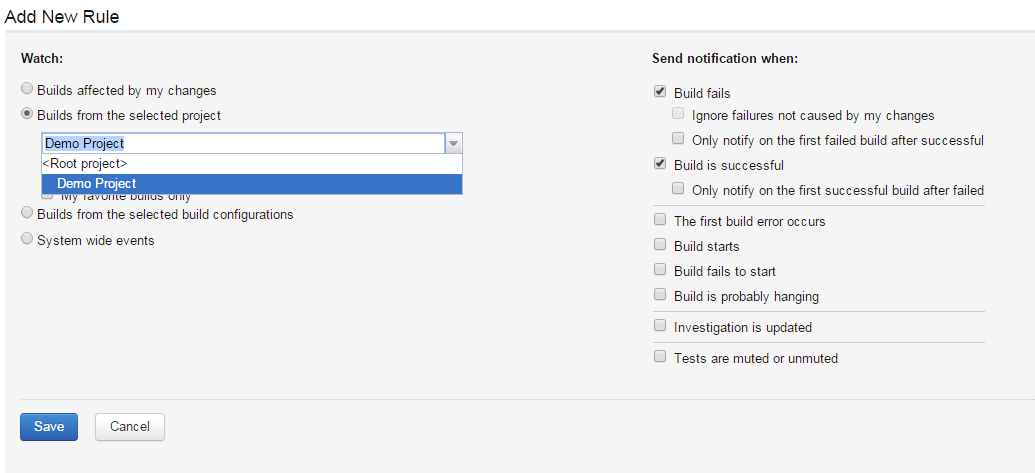
Task: Check 'Build is probably hanging' option
Action: [x=660, y=295]
